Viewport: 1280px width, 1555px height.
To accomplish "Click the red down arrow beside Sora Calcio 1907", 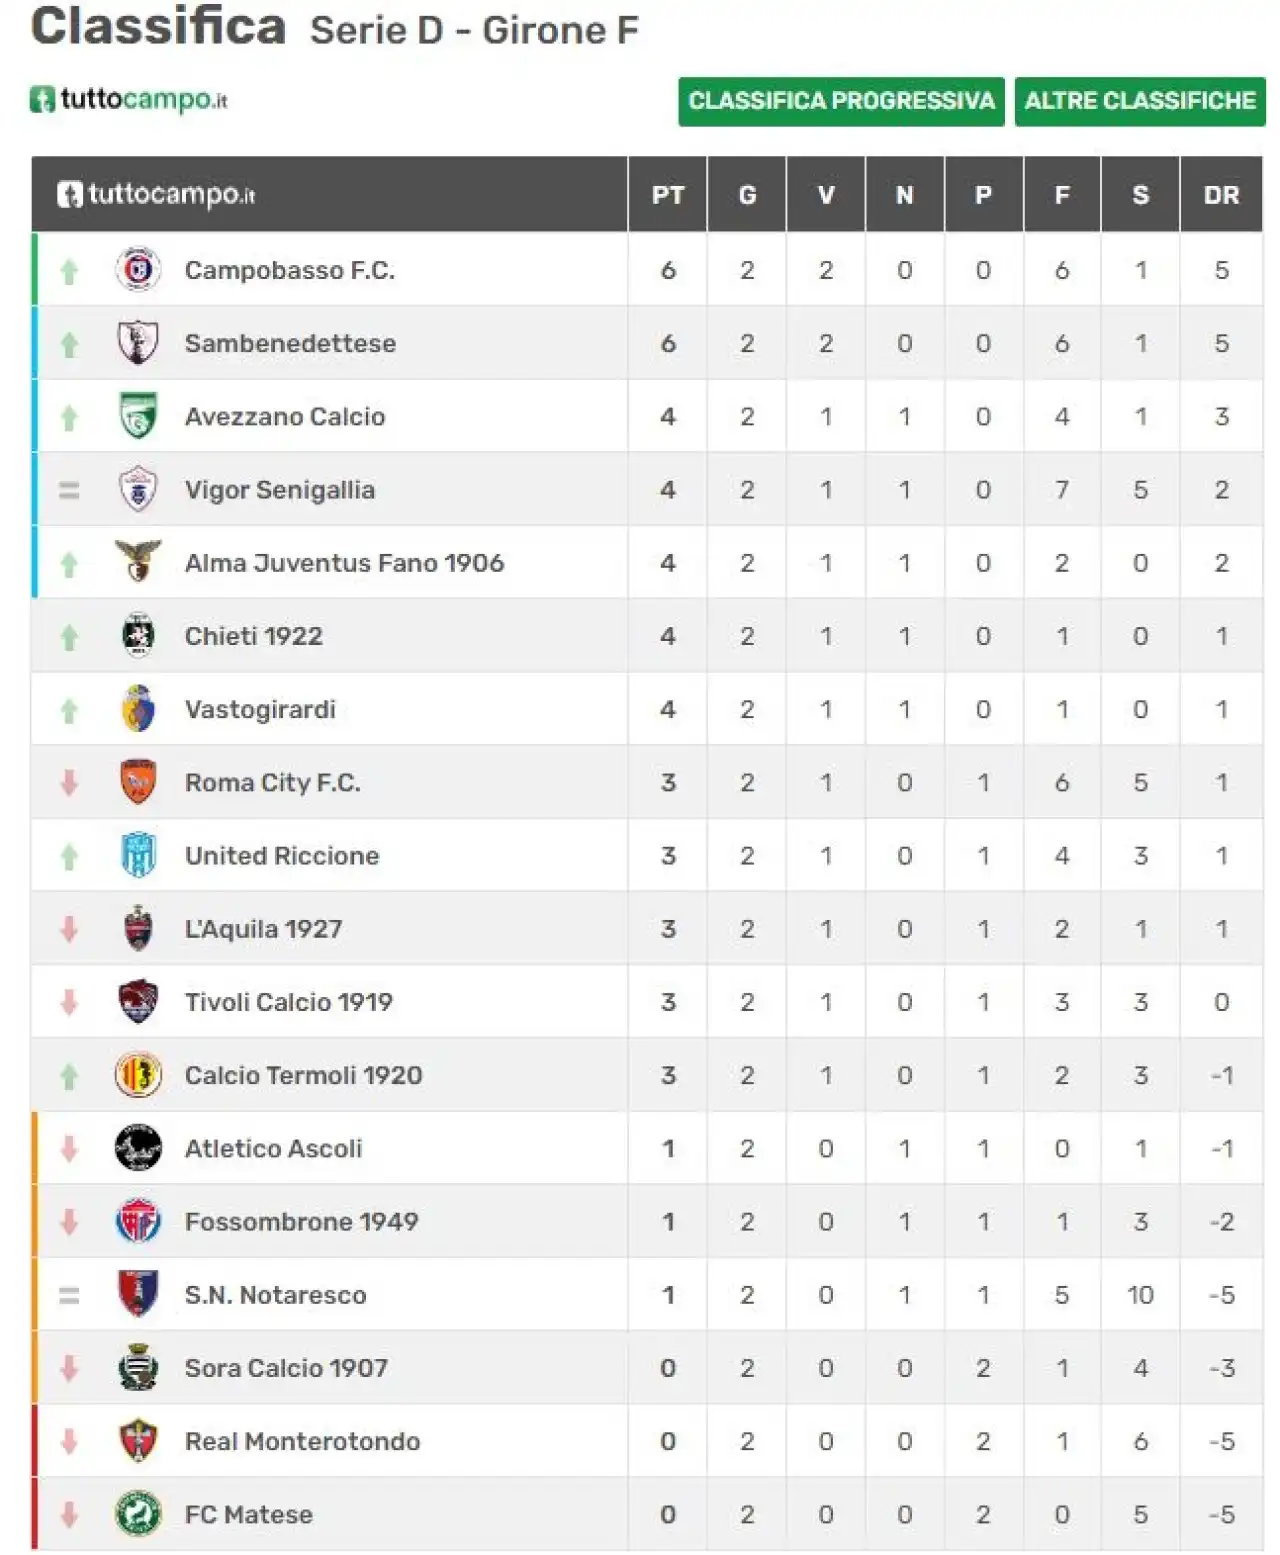I will (x=69, y=1368).
